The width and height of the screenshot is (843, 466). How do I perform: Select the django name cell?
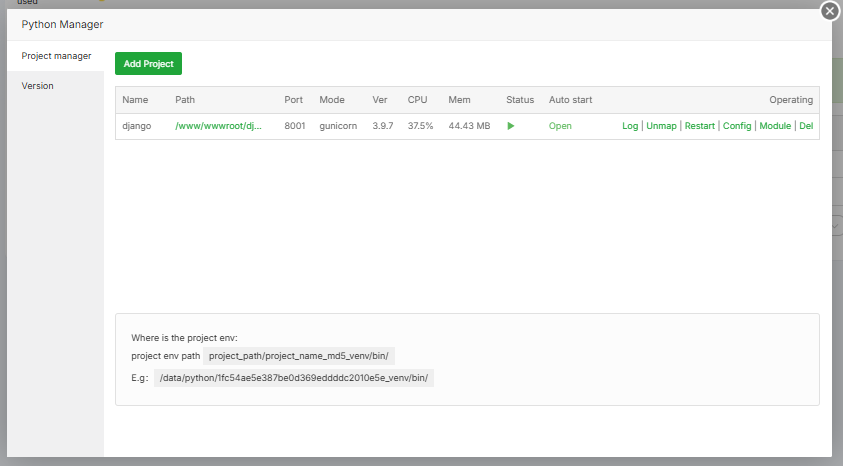click(137, 126)
